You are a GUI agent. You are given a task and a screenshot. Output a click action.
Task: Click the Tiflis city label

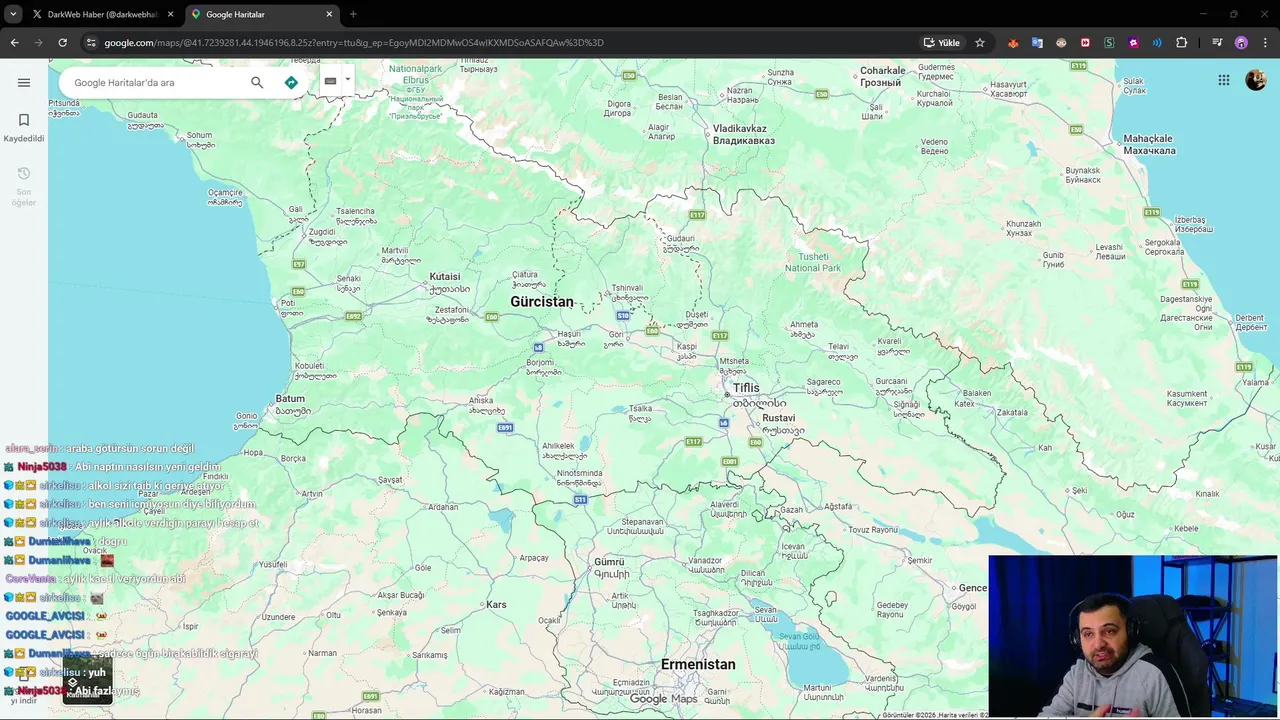tap(746, 388)
